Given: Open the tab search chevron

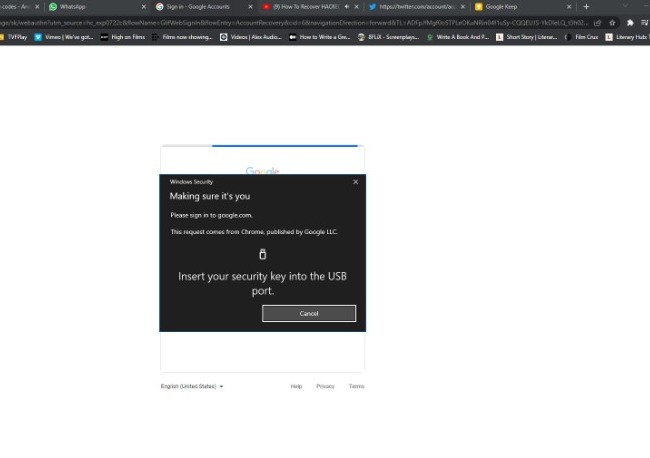Looking at the screenshot, I should tap(625, 6).
